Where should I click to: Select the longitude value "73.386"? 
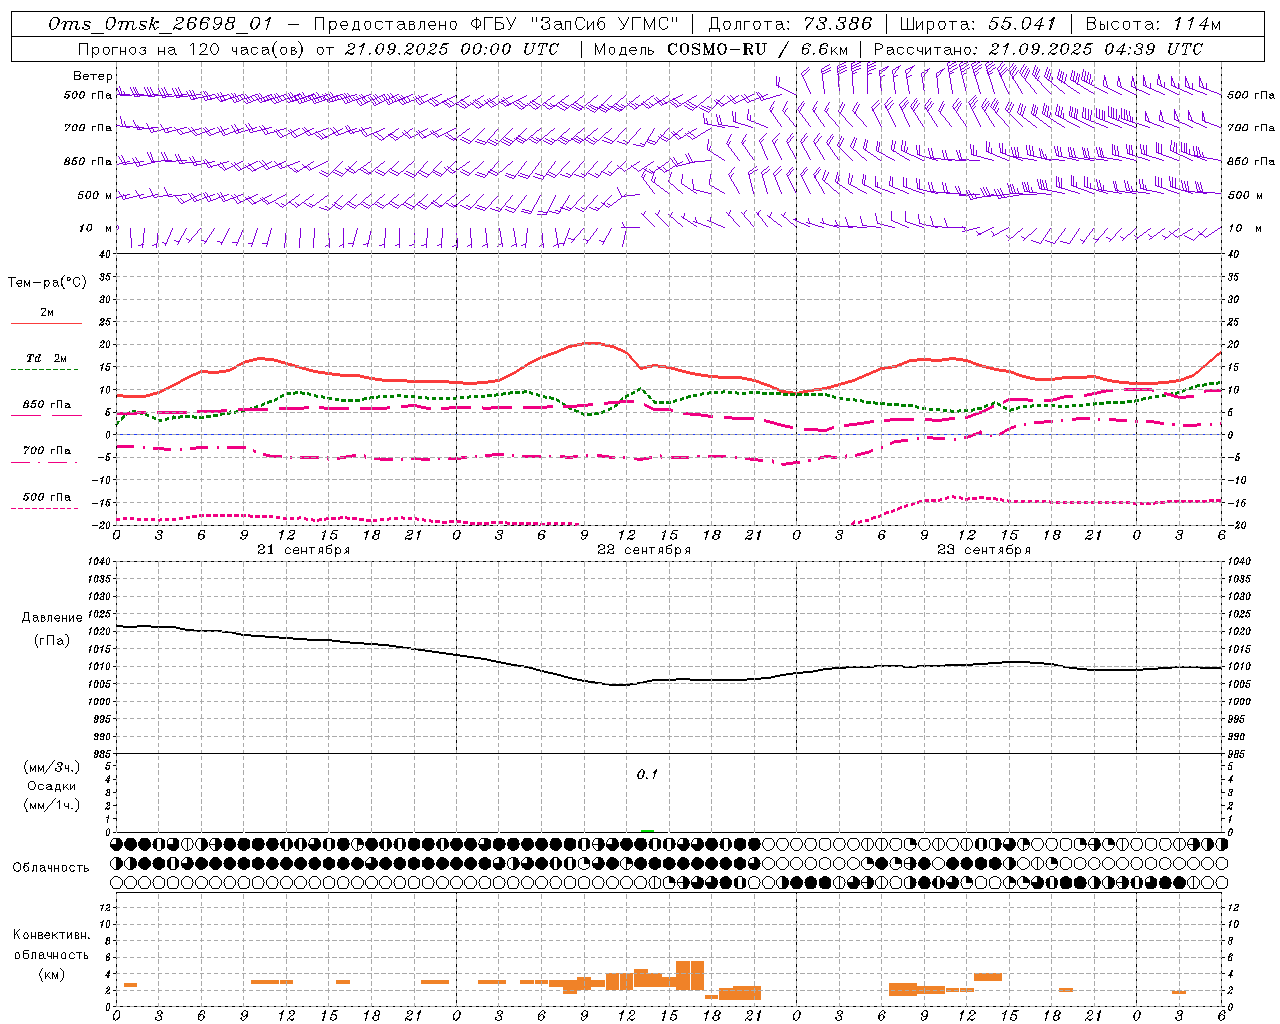(x=837, y=24)
